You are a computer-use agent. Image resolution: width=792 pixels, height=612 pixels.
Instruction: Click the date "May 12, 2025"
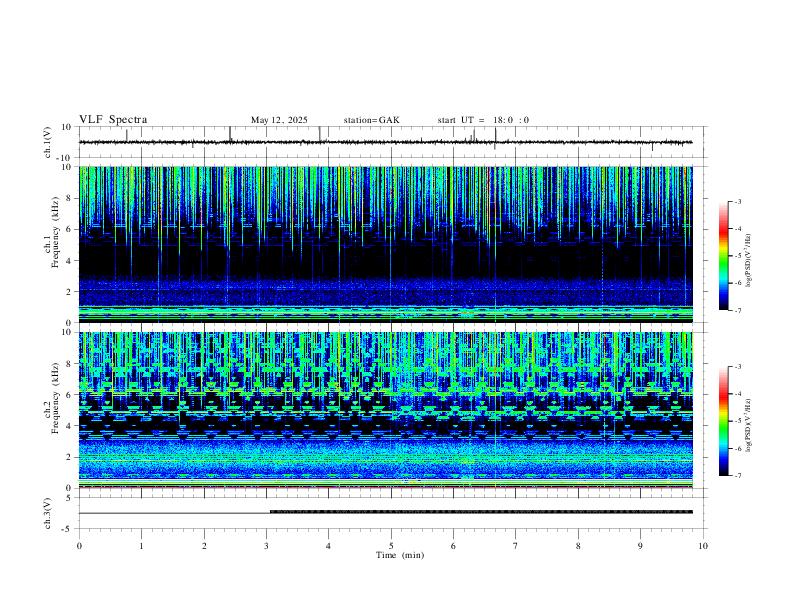279,120
